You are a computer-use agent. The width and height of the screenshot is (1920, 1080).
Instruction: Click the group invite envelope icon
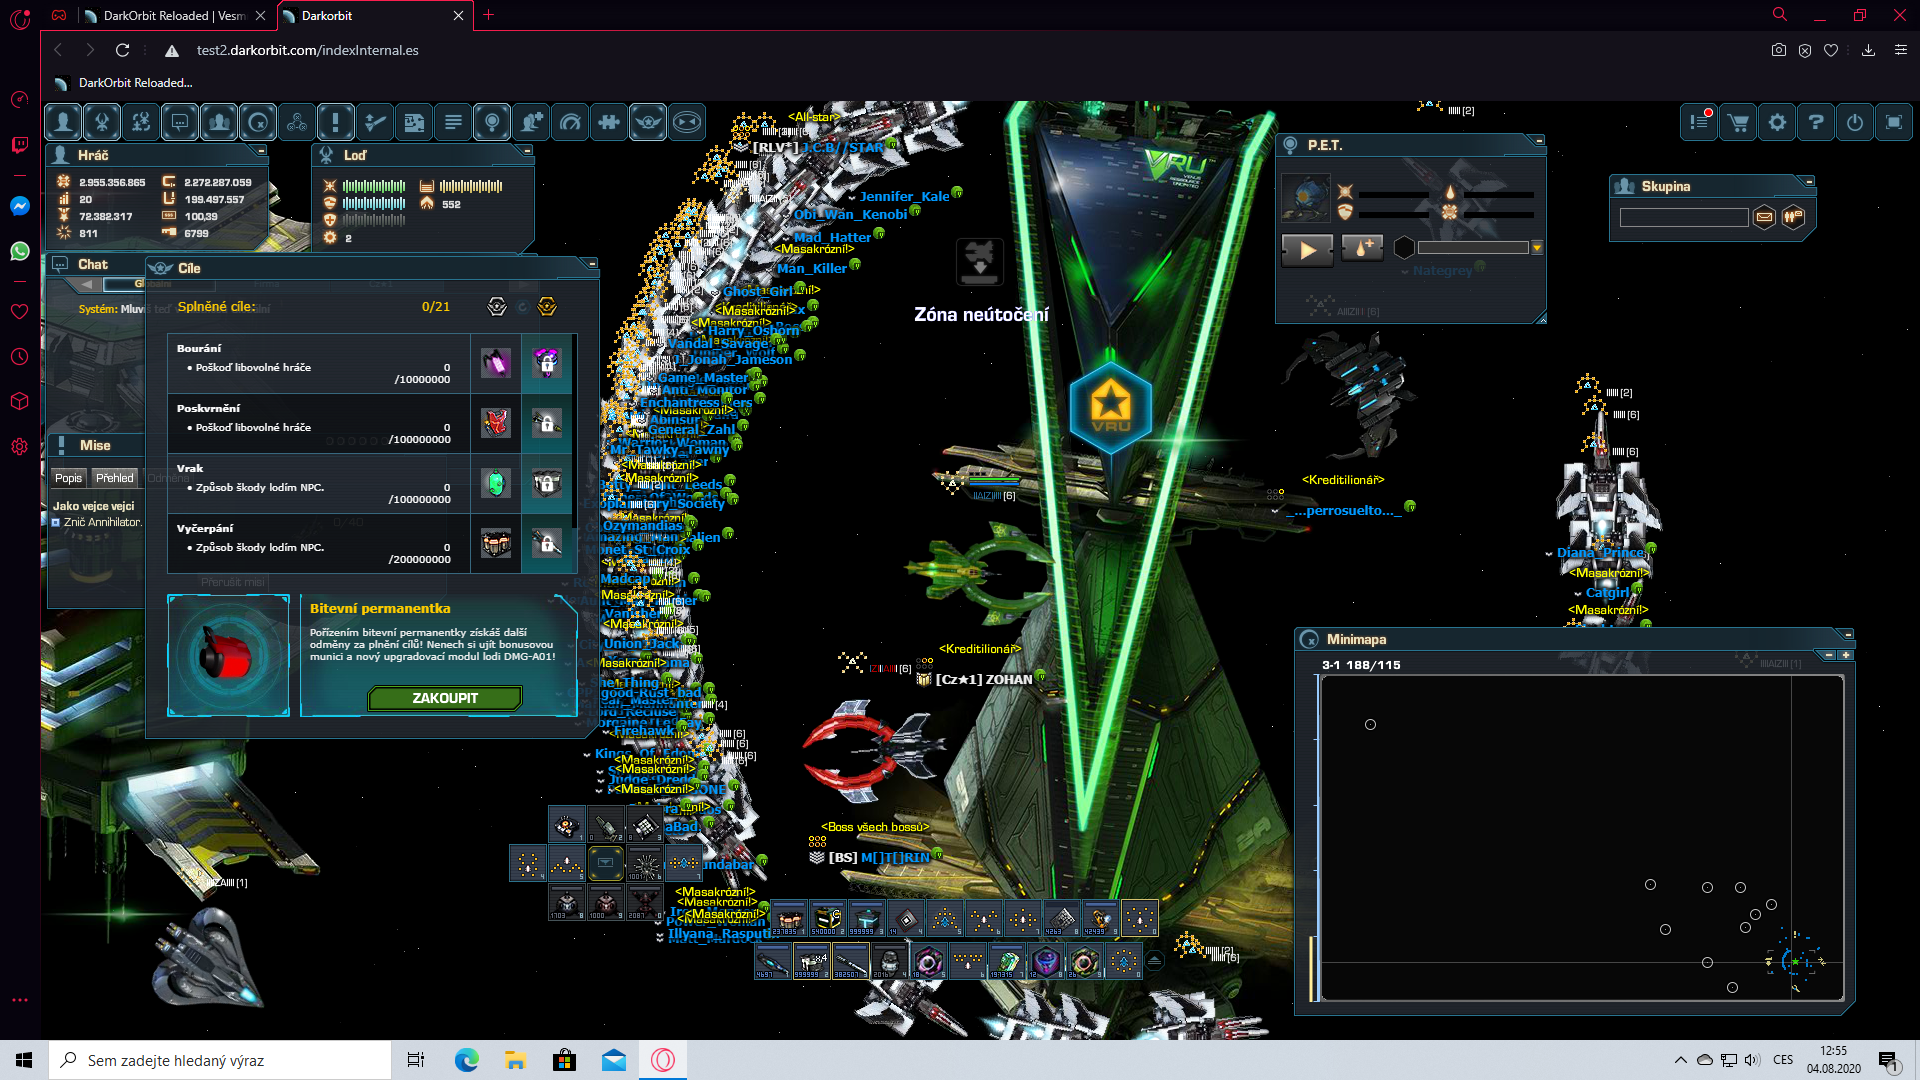(1764, 217)
